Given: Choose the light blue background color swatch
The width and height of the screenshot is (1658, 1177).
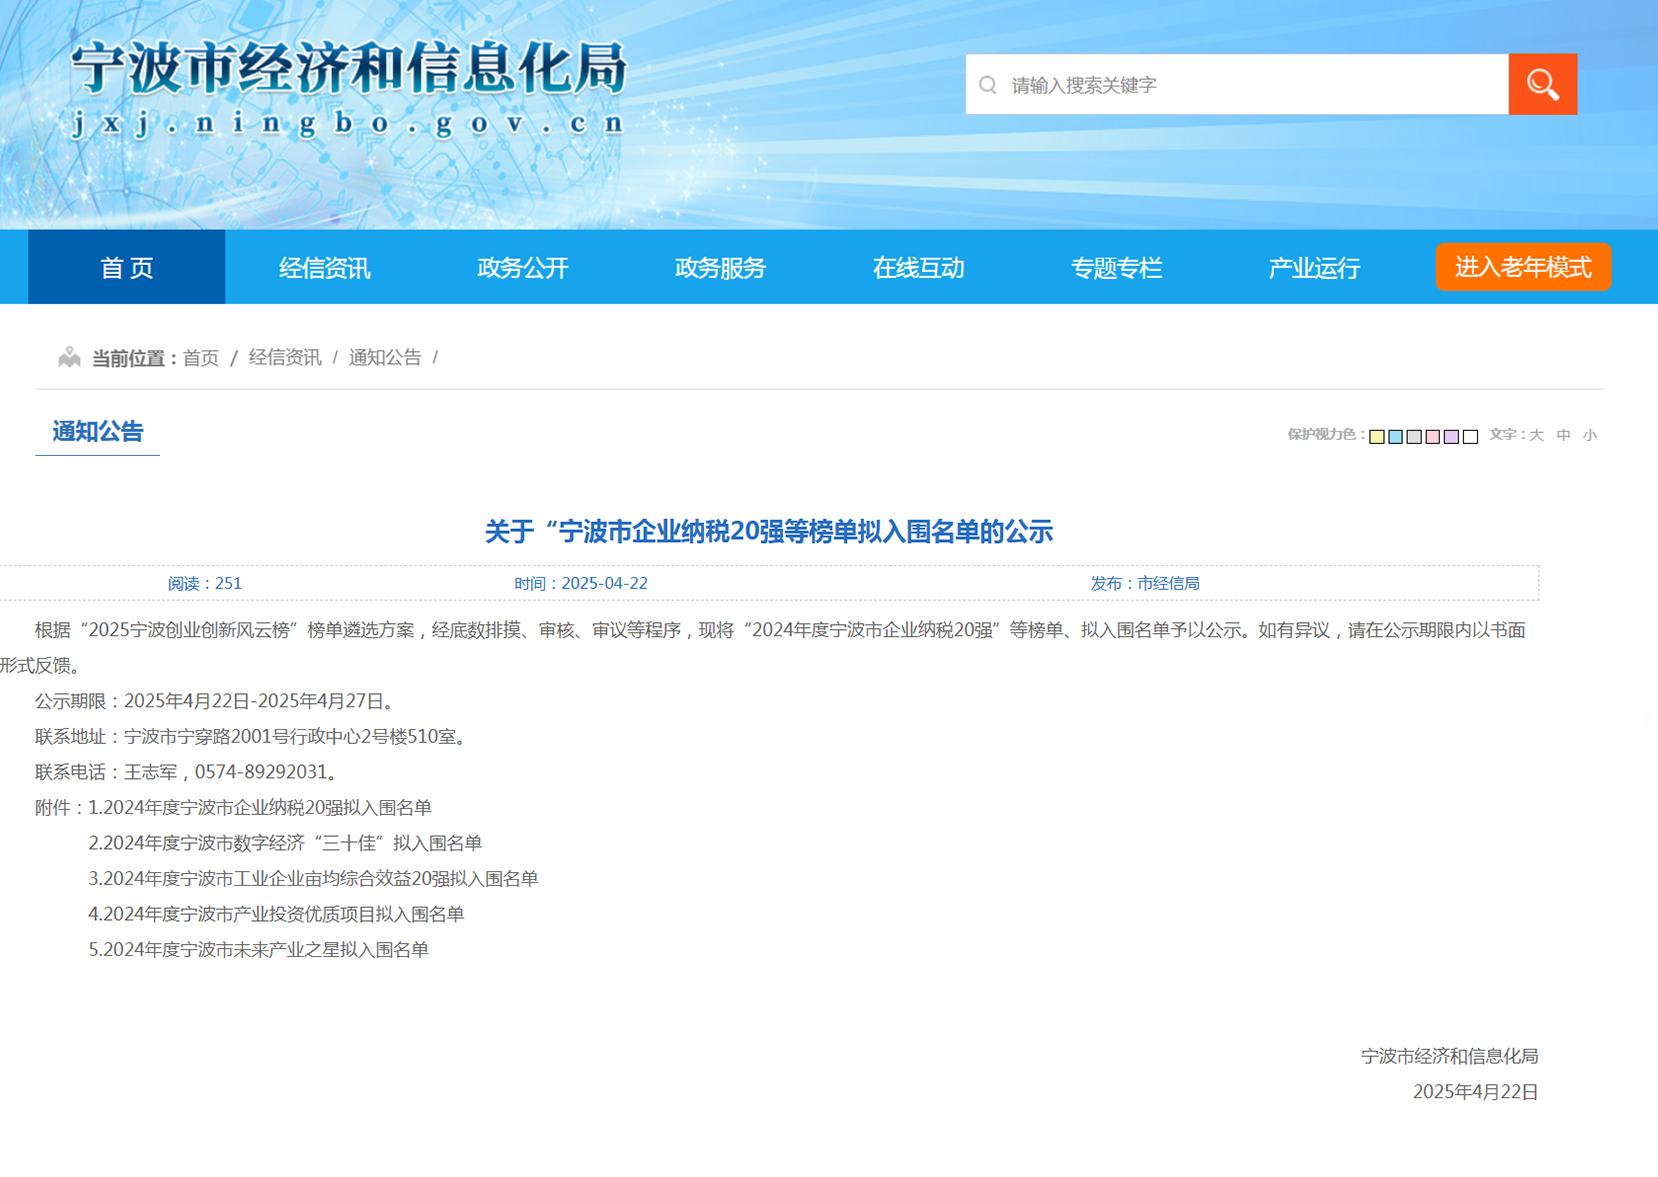Looking at the screenshot, I should [x=1395, y=437].
